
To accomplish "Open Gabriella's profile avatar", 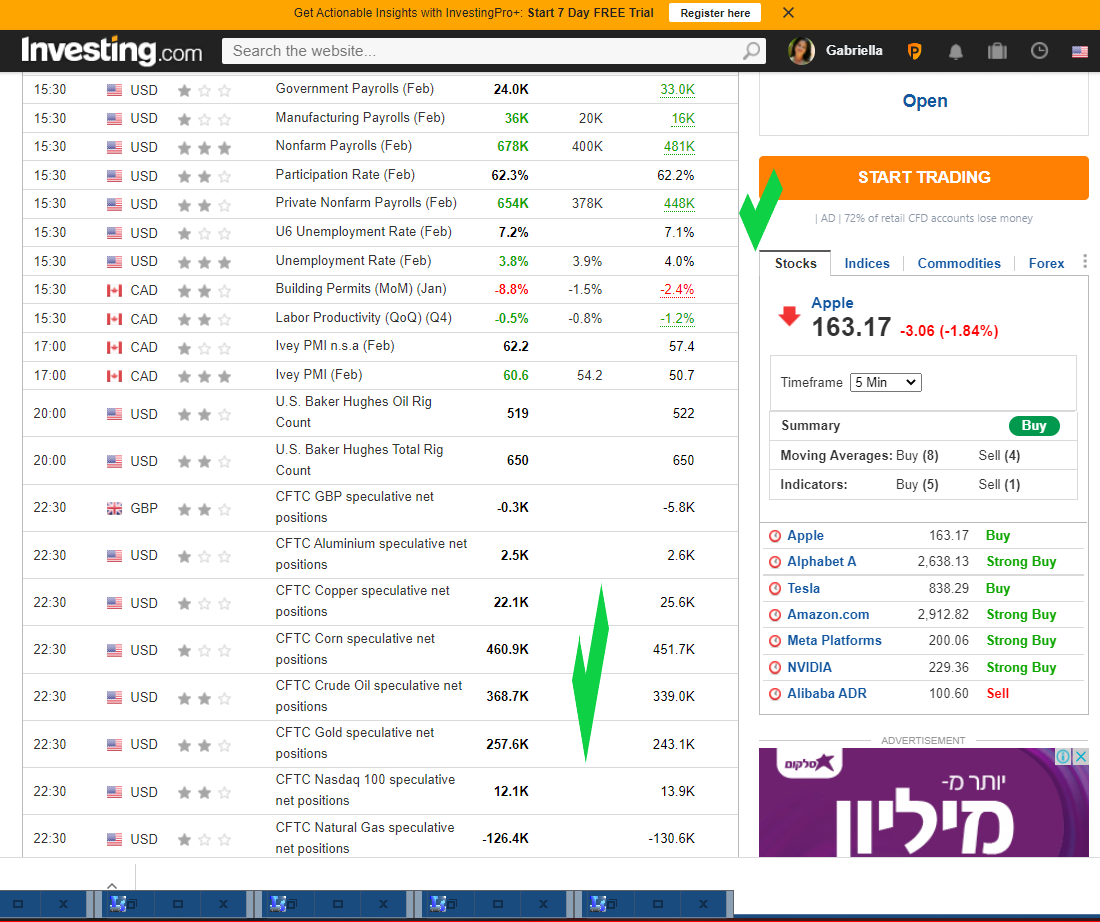I will point(801,51).
